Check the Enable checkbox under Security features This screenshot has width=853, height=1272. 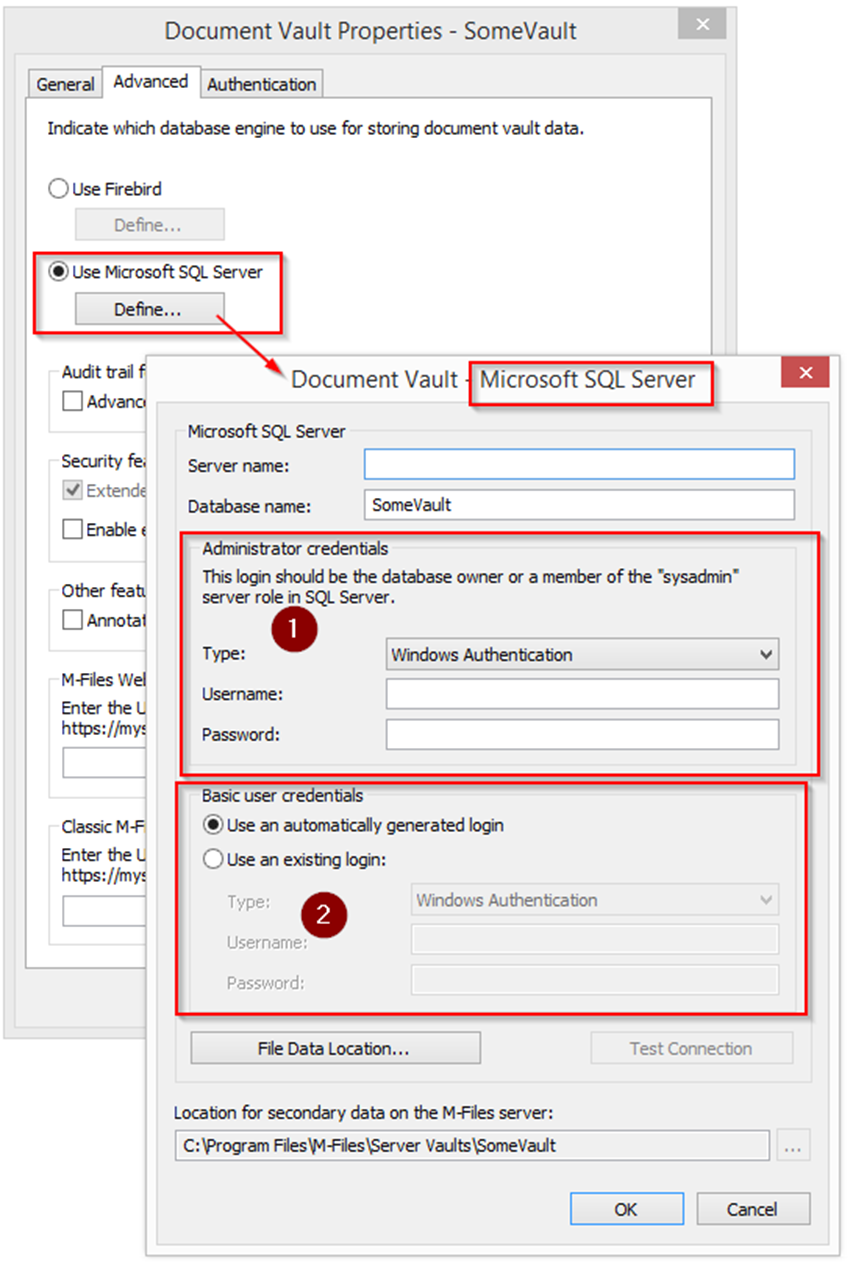(72, 529)
